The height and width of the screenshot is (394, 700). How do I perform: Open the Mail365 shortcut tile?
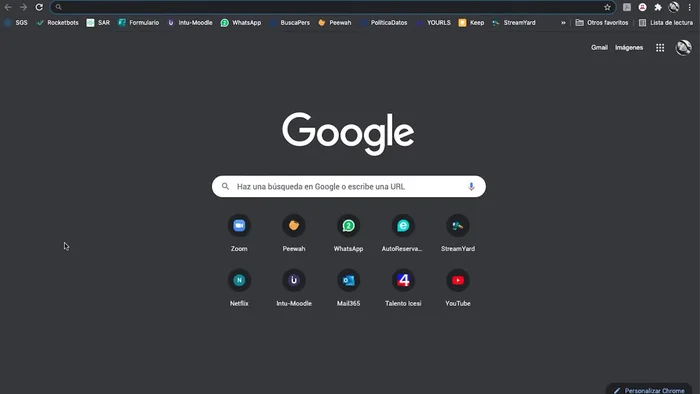(348, 288)
